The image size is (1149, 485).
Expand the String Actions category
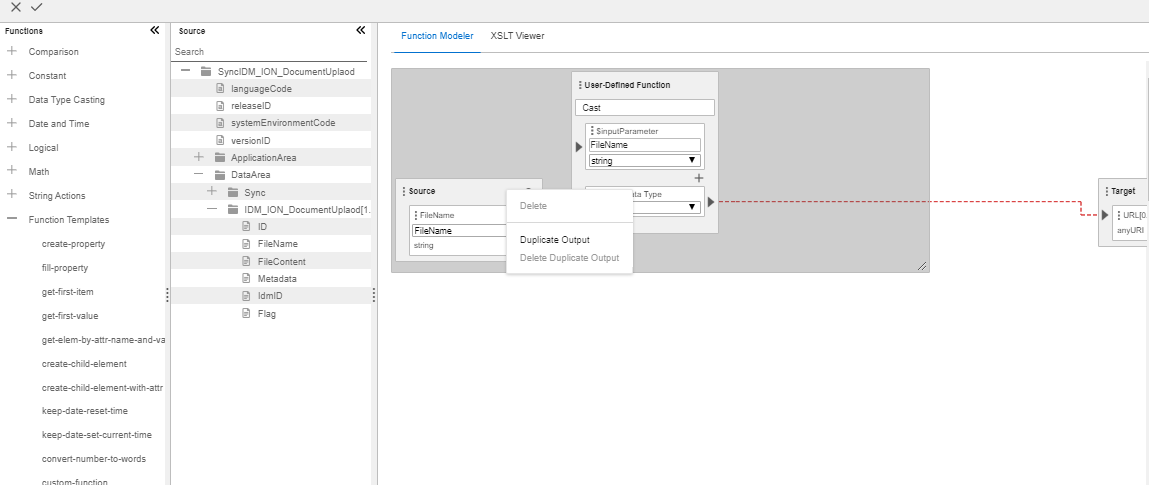(x=12, y=195)
